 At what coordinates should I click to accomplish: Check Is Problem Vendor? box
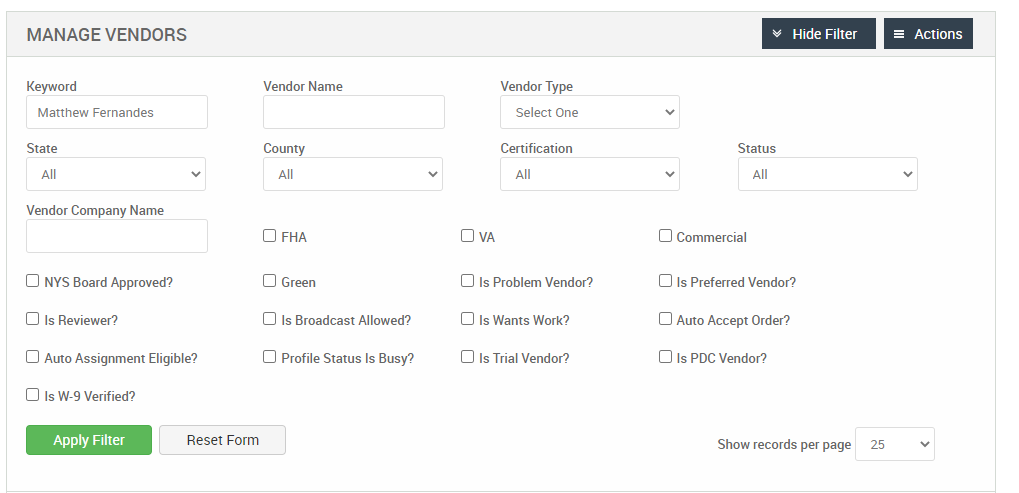(467, 281)
